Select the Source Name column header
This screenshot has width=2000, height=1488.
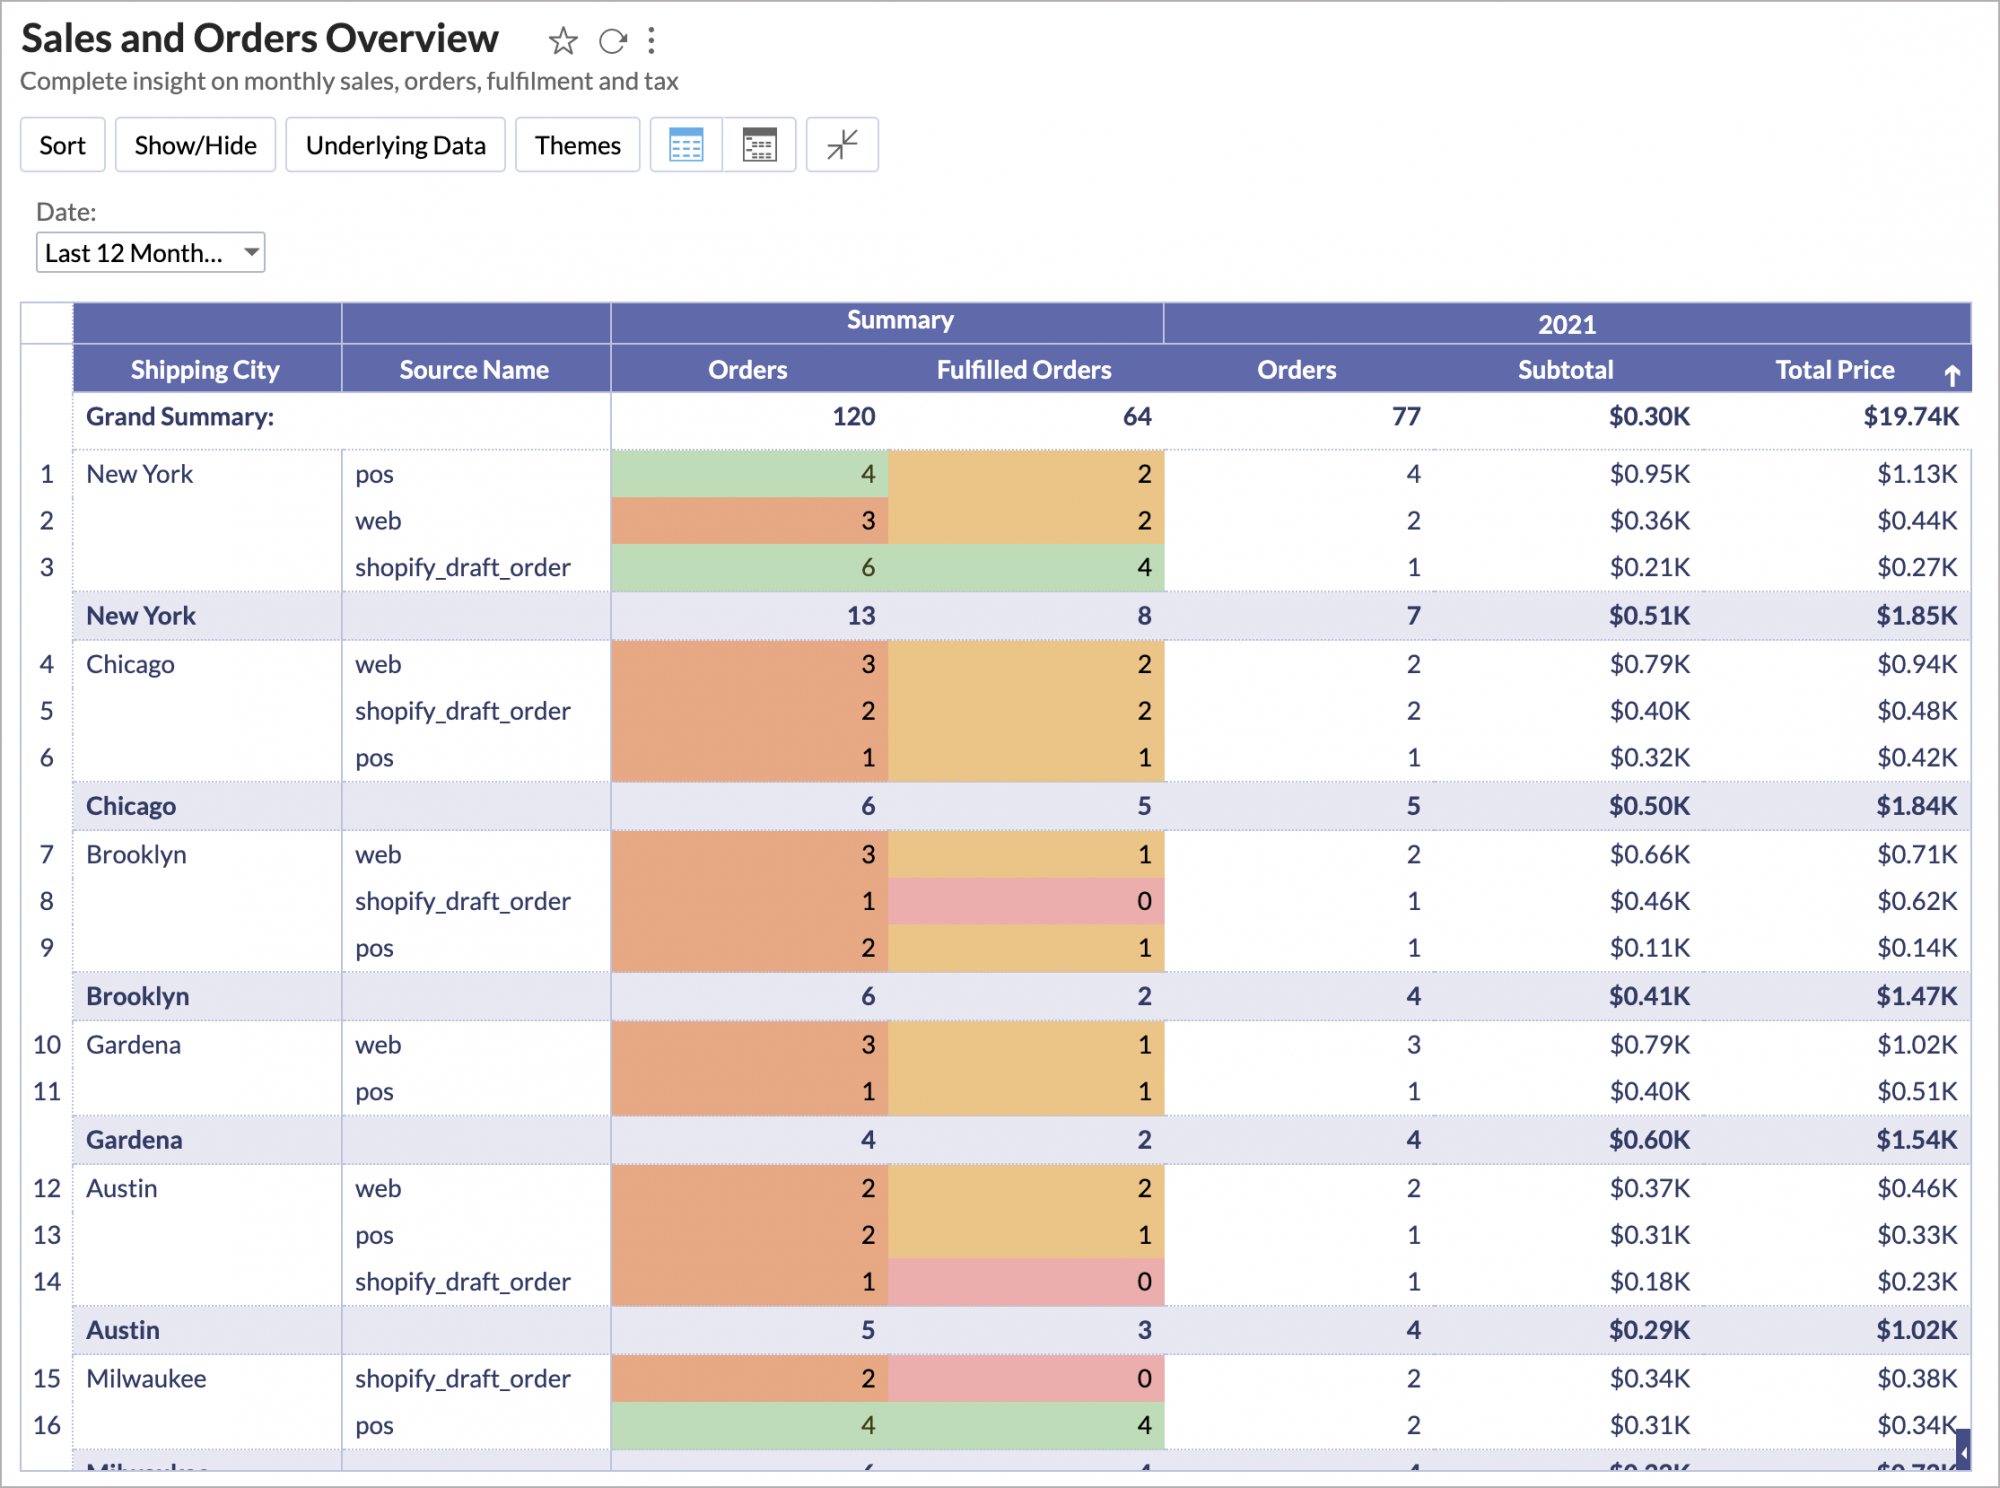click(474, 370)
